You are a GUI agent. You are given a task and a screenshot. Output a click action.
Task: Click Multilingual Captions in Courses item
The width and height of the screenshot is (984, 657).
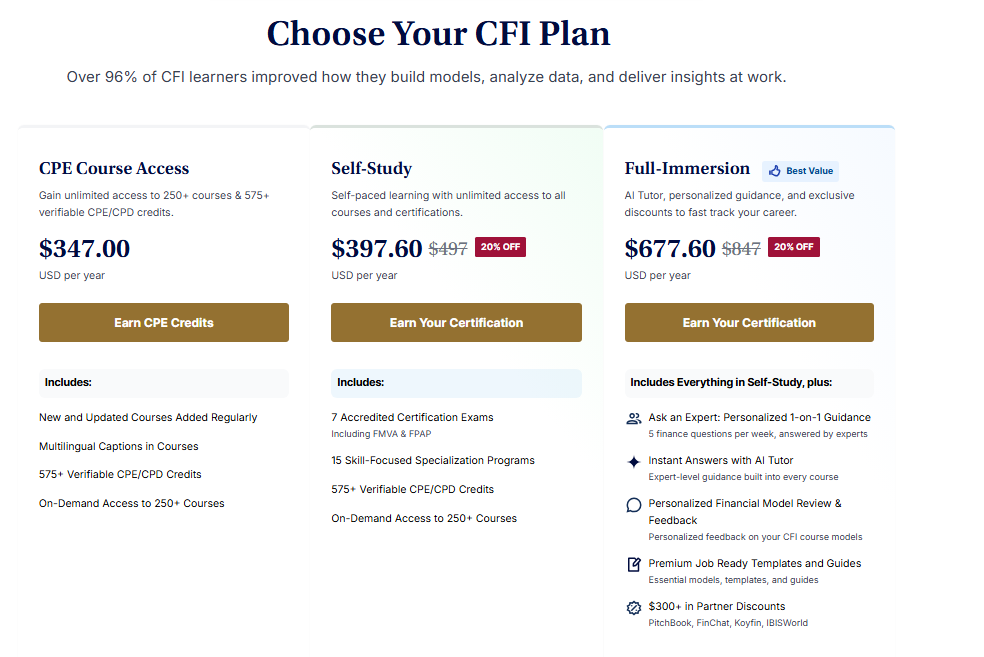point(119,446)
